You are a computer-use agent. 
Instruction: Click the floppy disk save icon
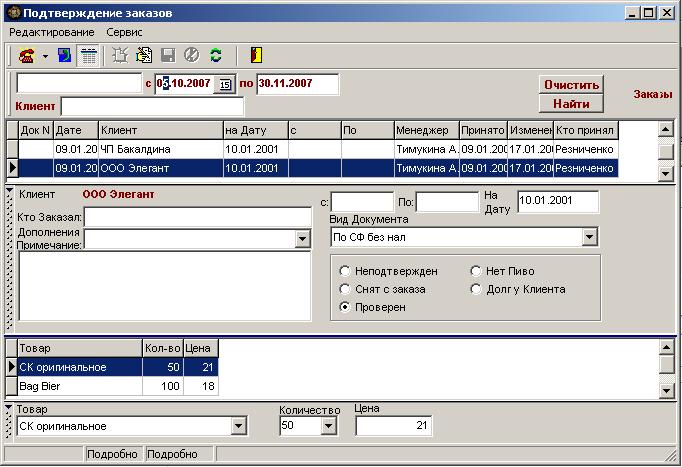(x=168, y=55)
